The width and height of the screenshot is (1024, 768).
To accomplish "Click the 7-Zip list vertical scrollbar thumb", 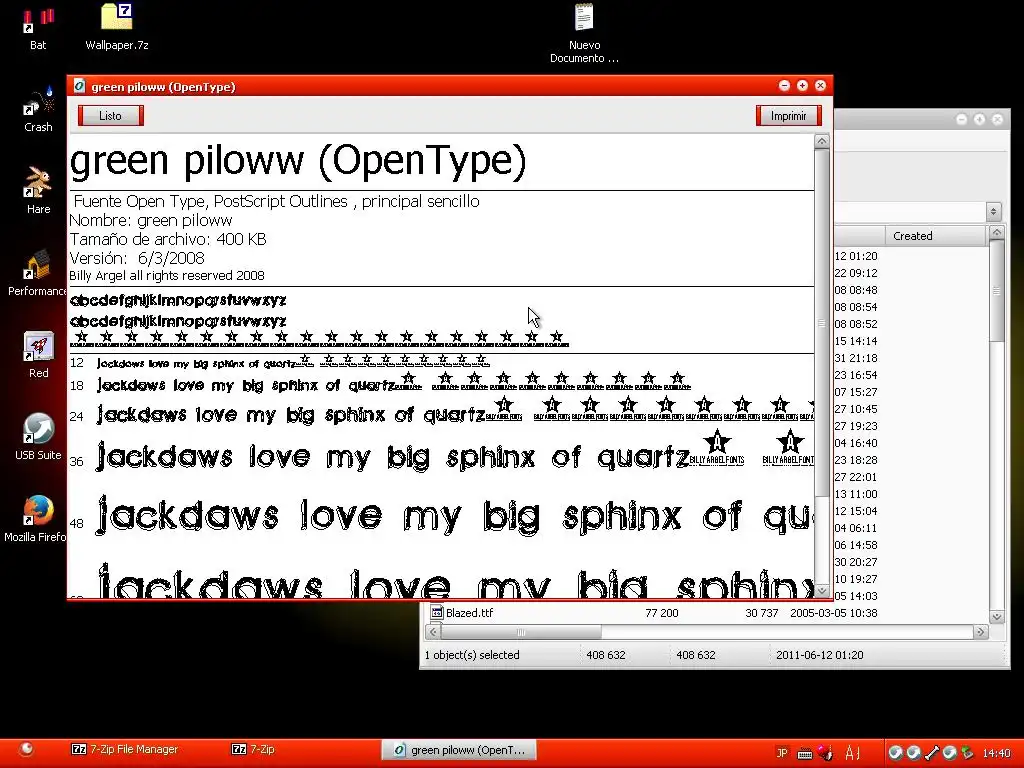I will coord(997,291).
